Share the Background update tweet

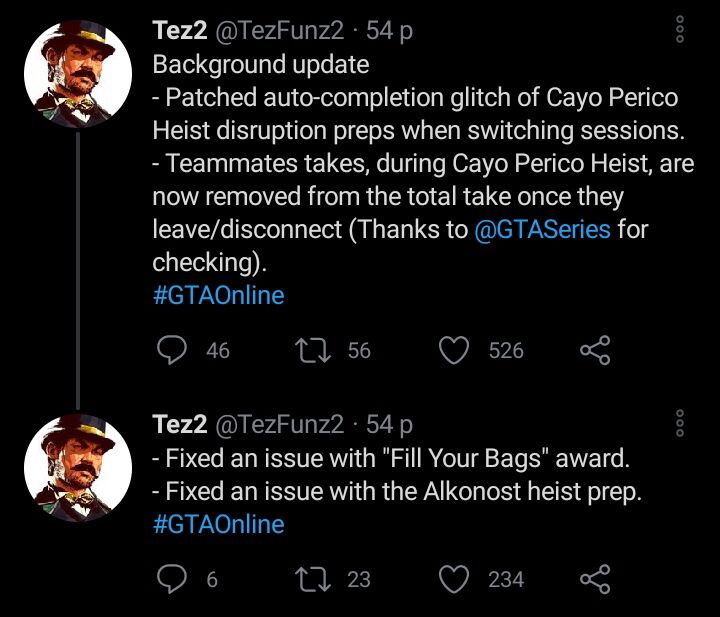594,350
